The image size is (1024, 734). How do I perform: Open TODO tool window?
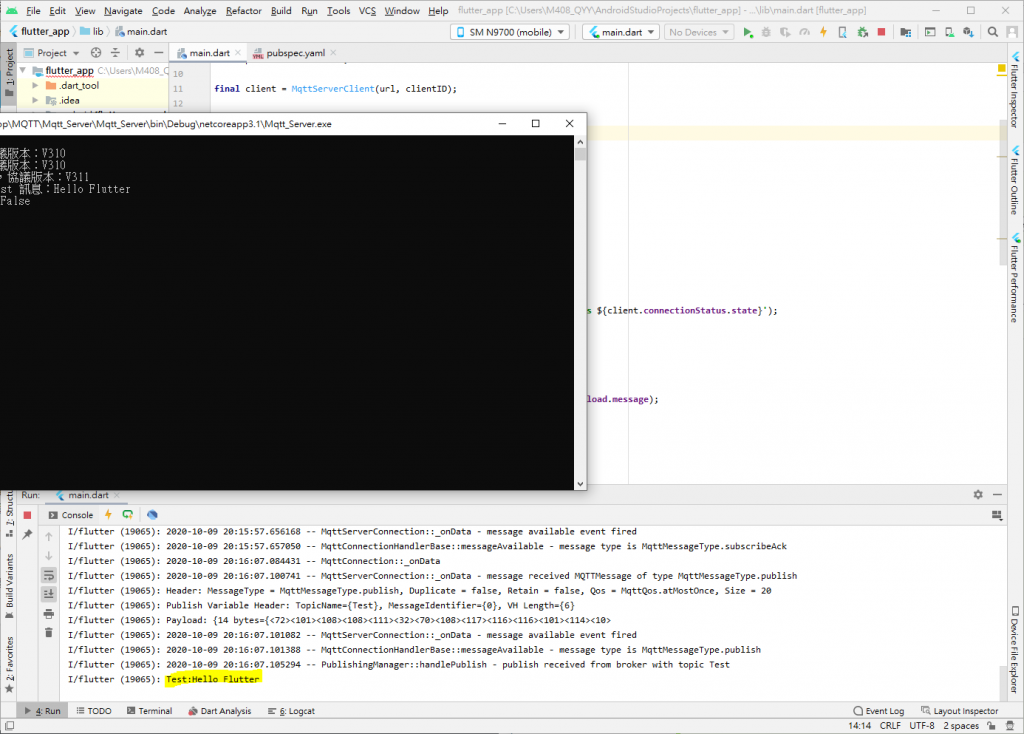[93, 710]
